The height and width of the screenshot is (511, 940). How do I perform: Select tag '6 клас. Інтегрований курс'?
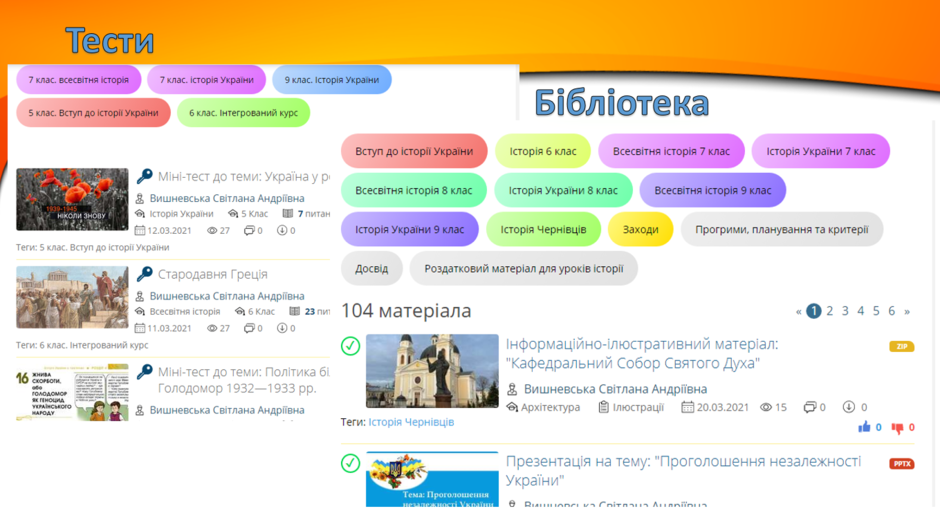pyautogui.click(x=243, y=113)
